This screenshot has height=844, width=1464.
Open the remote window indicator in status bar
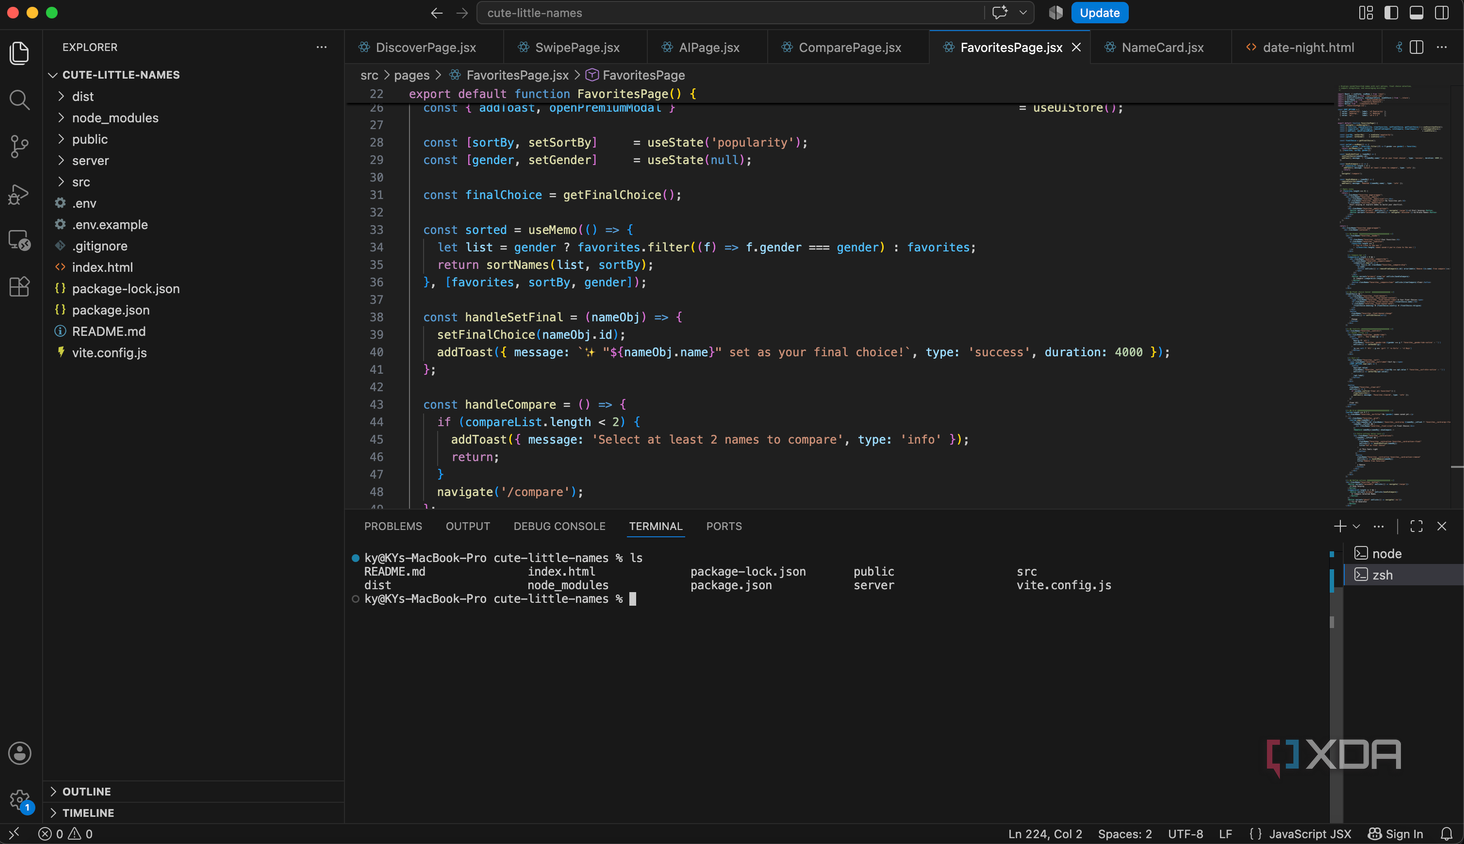coord(14,834)
